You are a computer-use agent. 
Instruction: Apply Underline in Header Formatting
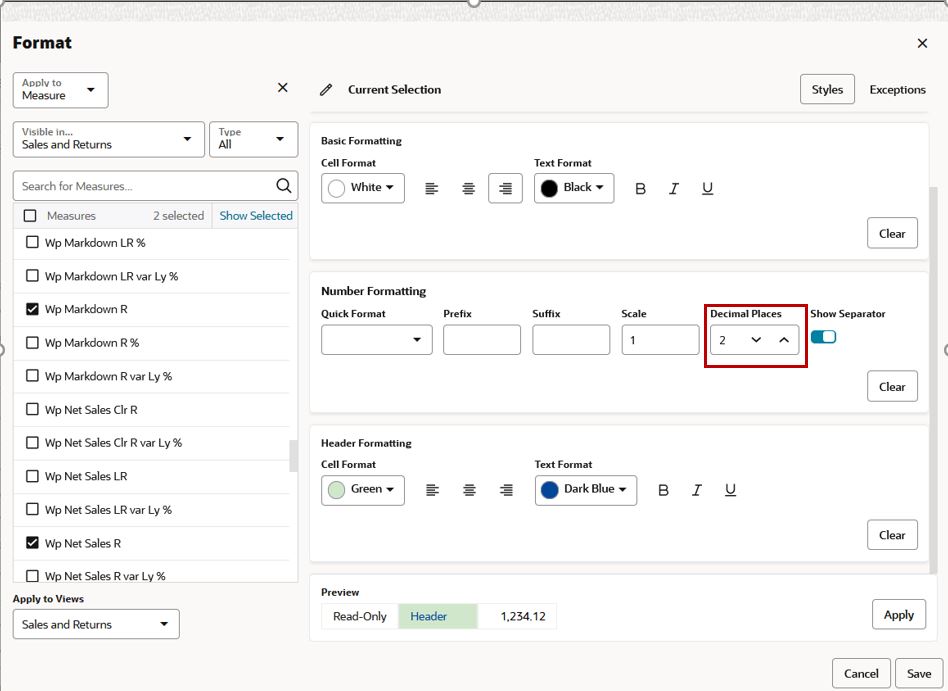pos(730,490)
